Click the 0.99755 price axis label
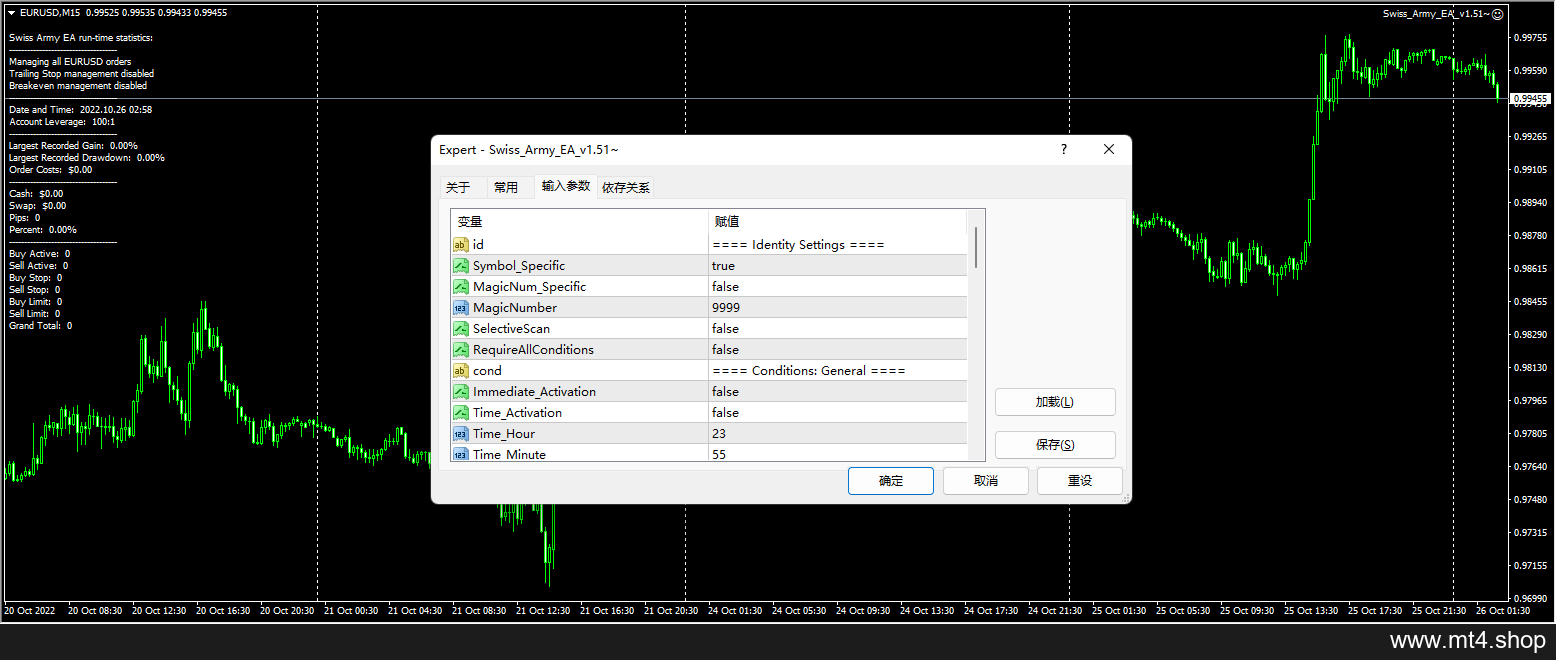This screenshot has height=660, width=1556. 1531,37
